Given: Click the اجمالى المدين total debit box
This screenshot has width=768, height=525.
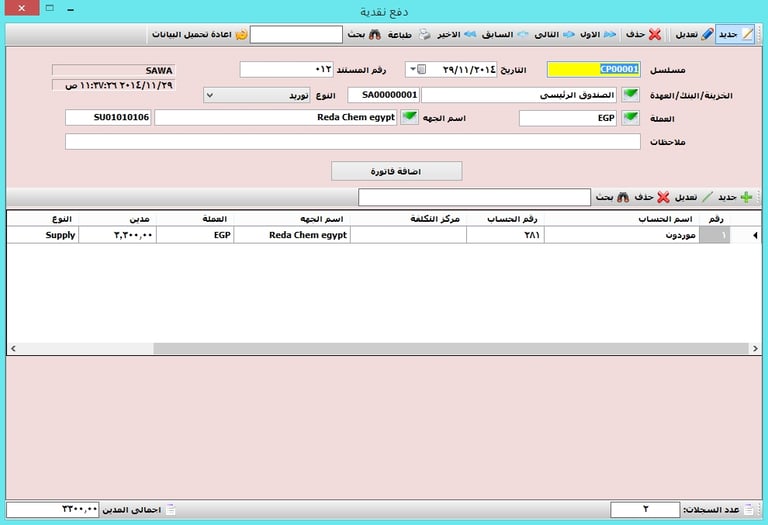Looking at the screenshot, I should (x=52, y=509).
